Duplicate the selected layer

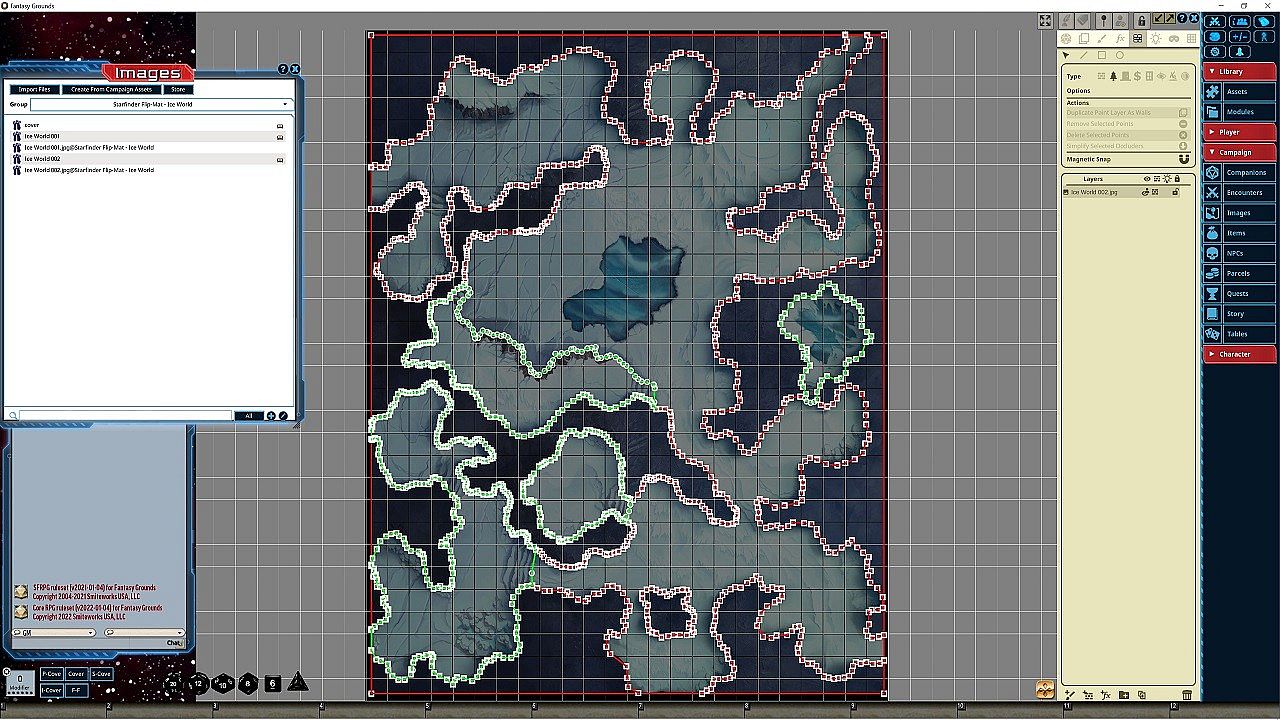point(1142,695)
